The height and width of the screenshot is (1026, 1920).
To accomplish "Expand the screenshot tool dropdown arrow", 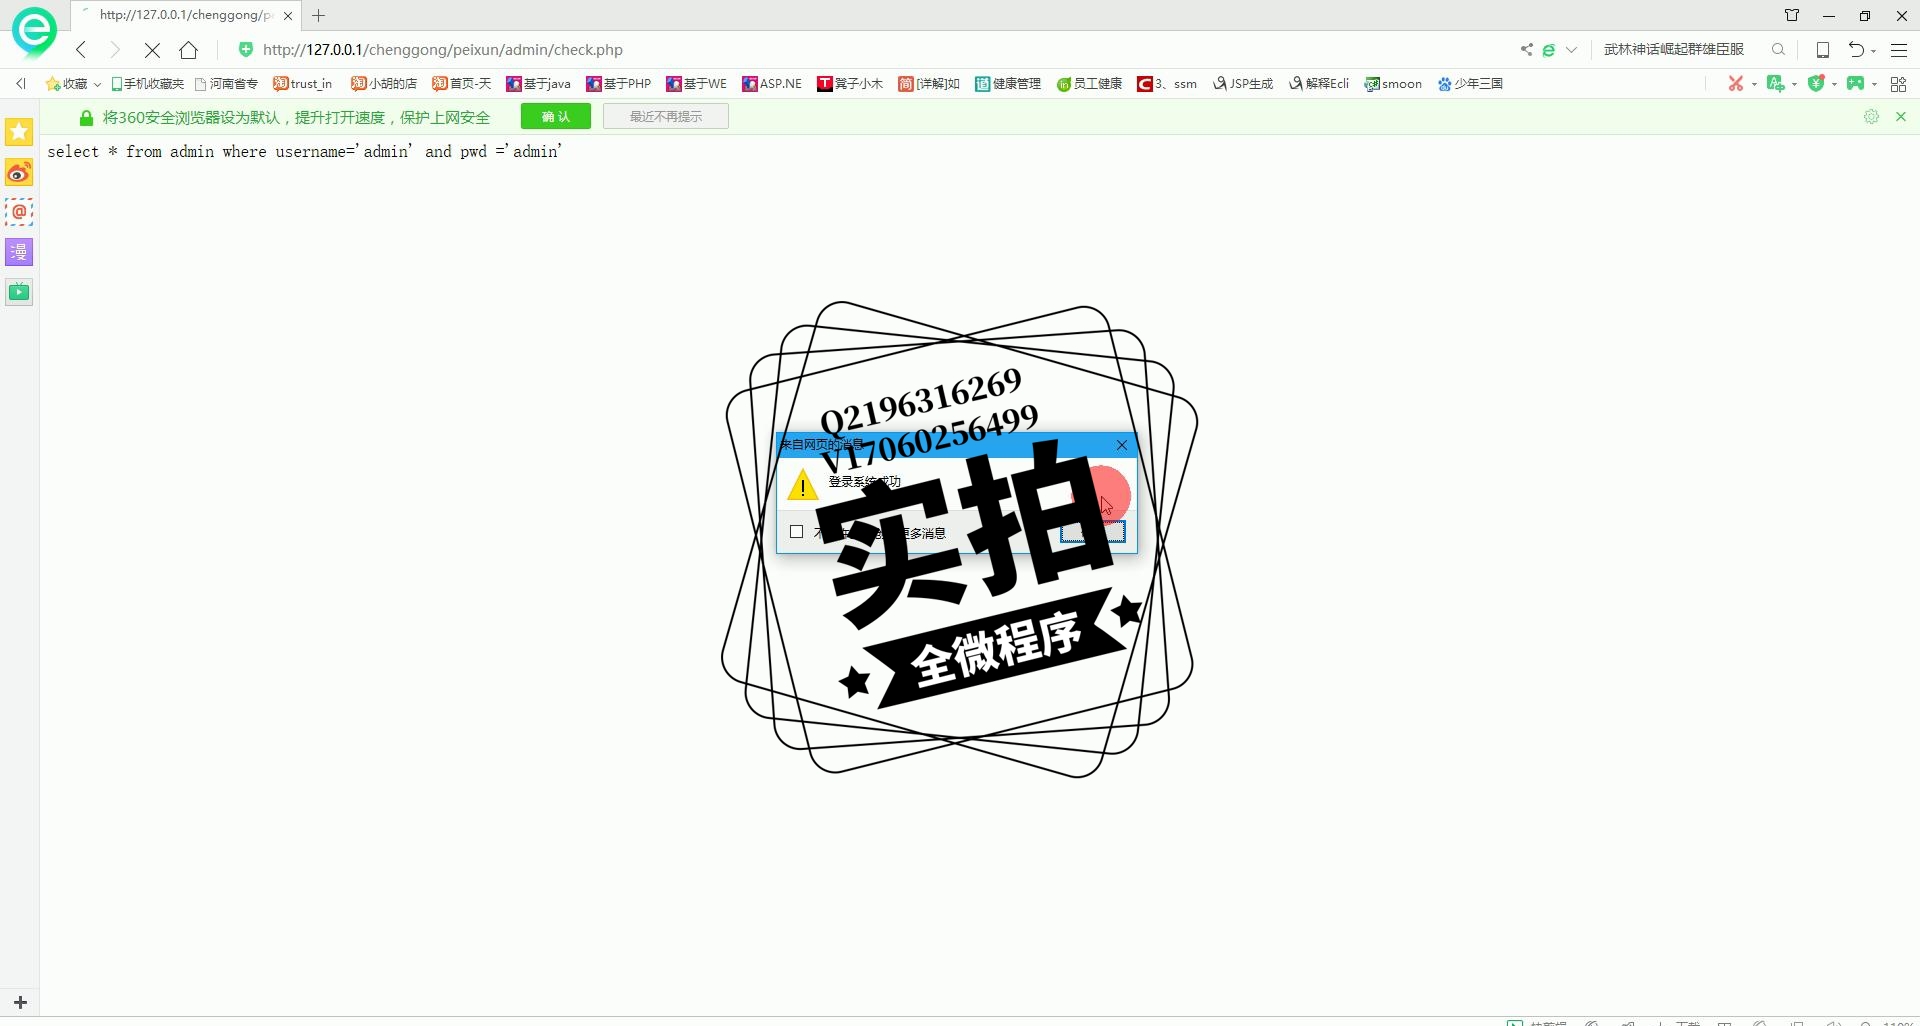I will click(1754, 84).
